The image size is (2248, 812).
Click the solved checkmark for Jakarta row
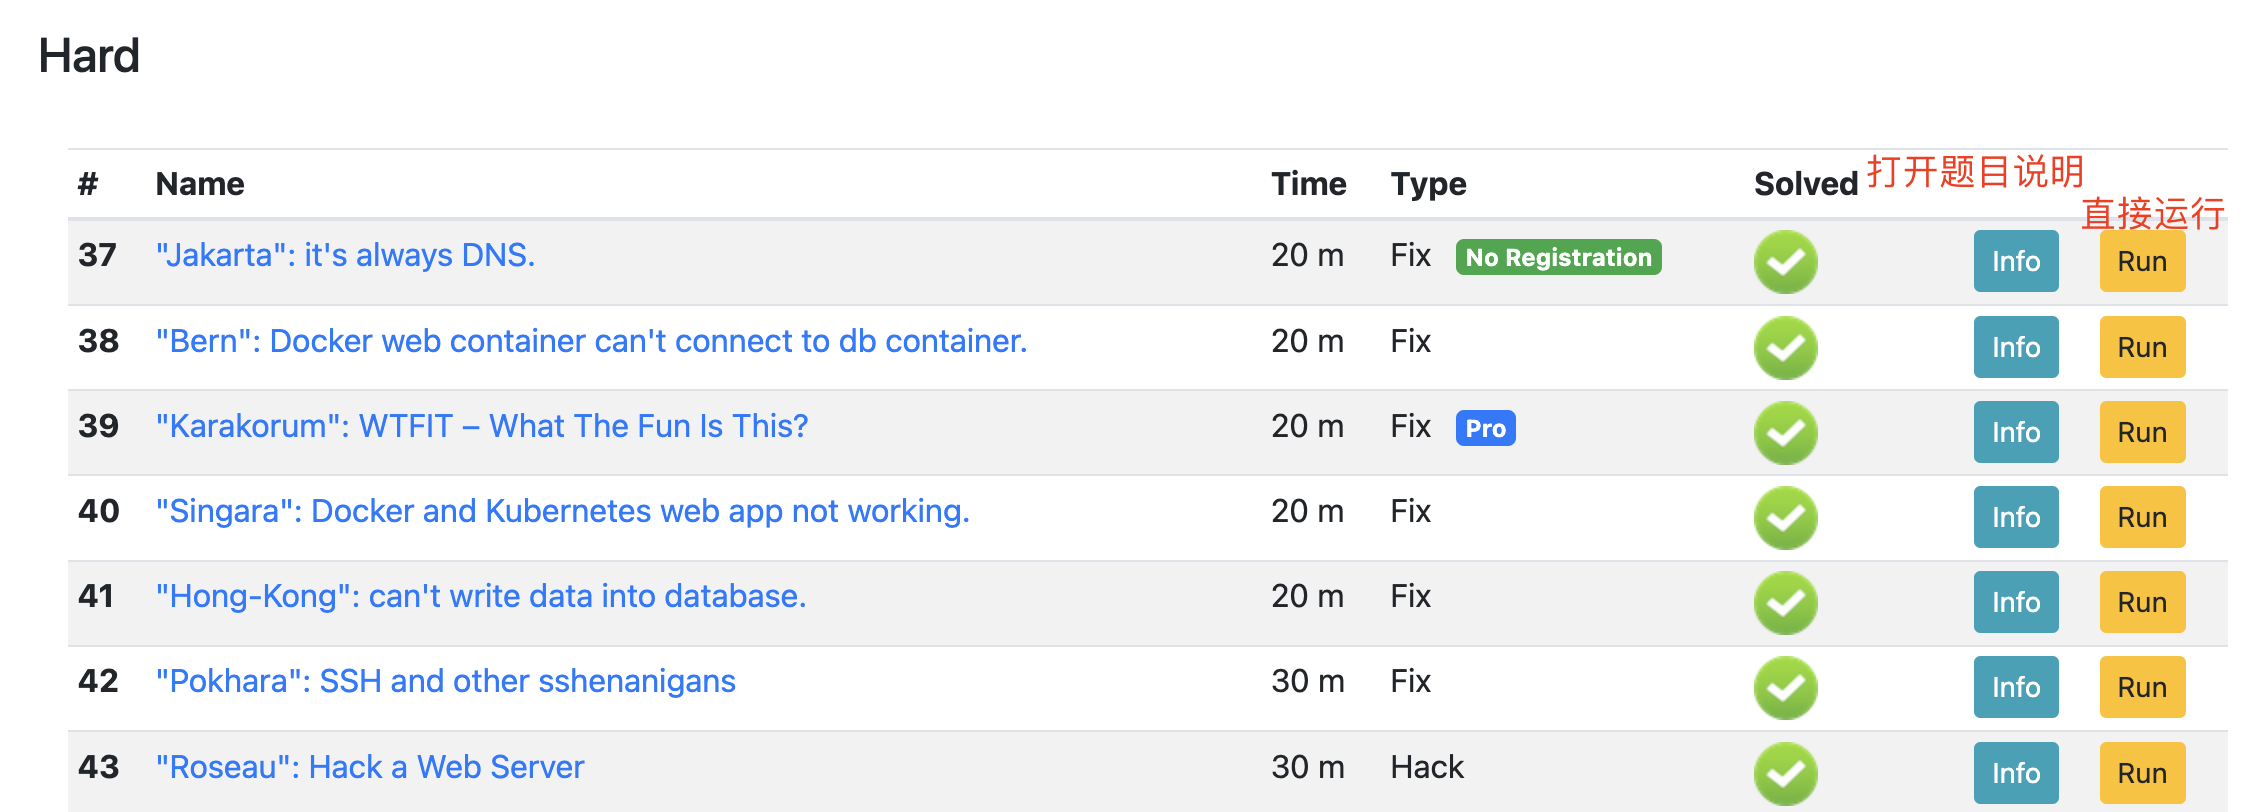point(1785,262)
